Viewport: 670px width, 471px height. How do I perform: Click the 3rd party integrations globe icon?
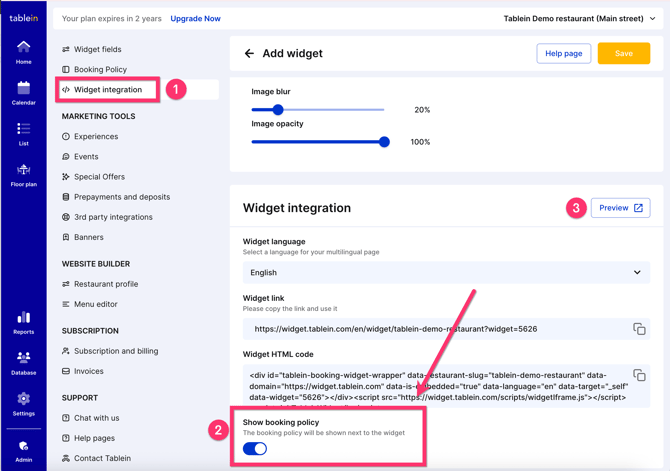[x=65, y=217]
